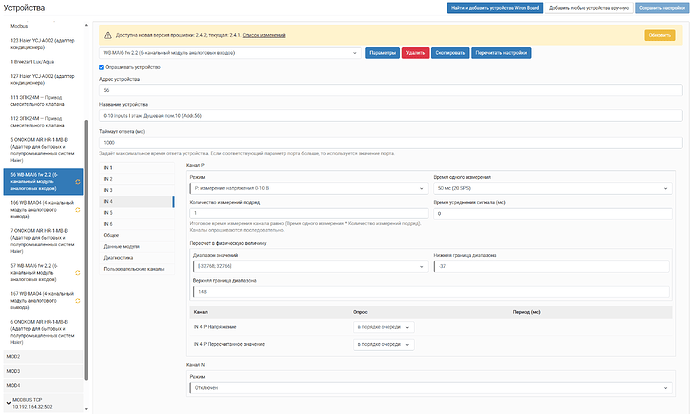Viewport: 690px width, 414px height.
Task: Select device 57 WB-MAI6 fw 2.2
Action: pyautogui.click(x=42, y=273)
